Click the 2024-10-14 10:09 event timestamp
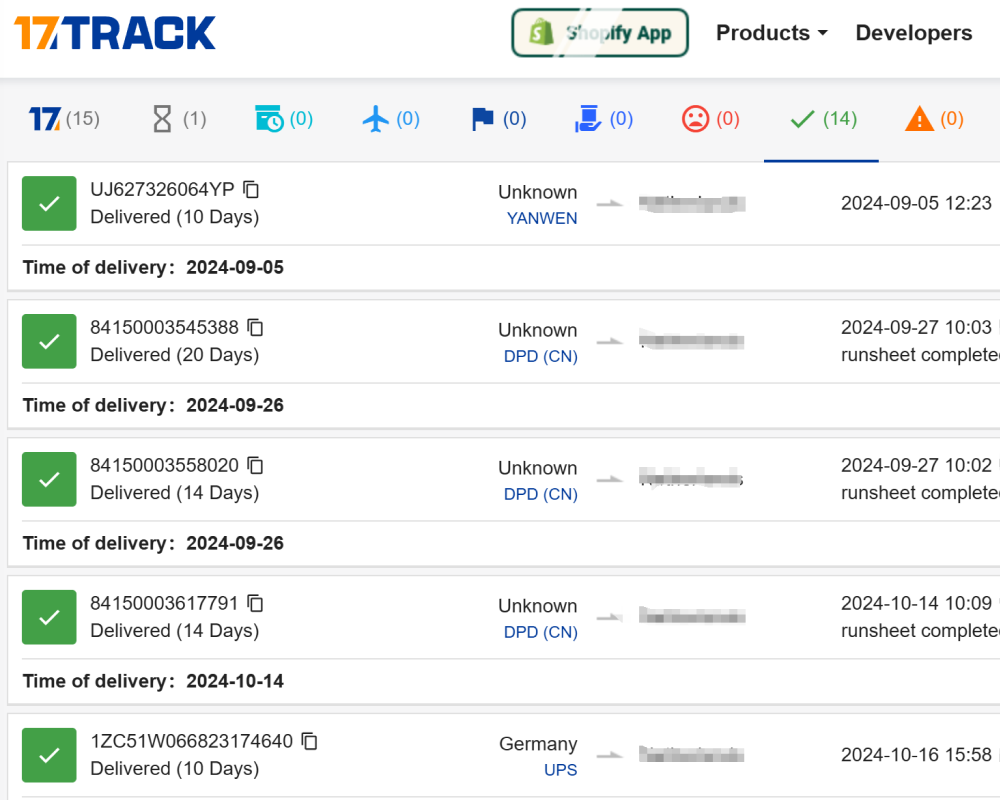Viewport: 1000px width, 800px height. [916, 603]
